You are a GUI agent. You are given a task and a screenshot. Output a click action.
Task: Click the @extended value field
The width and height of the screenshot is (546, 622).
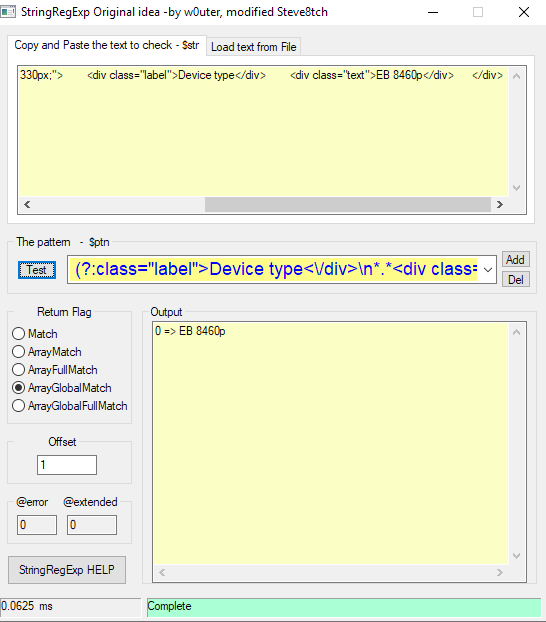(92, 525)
